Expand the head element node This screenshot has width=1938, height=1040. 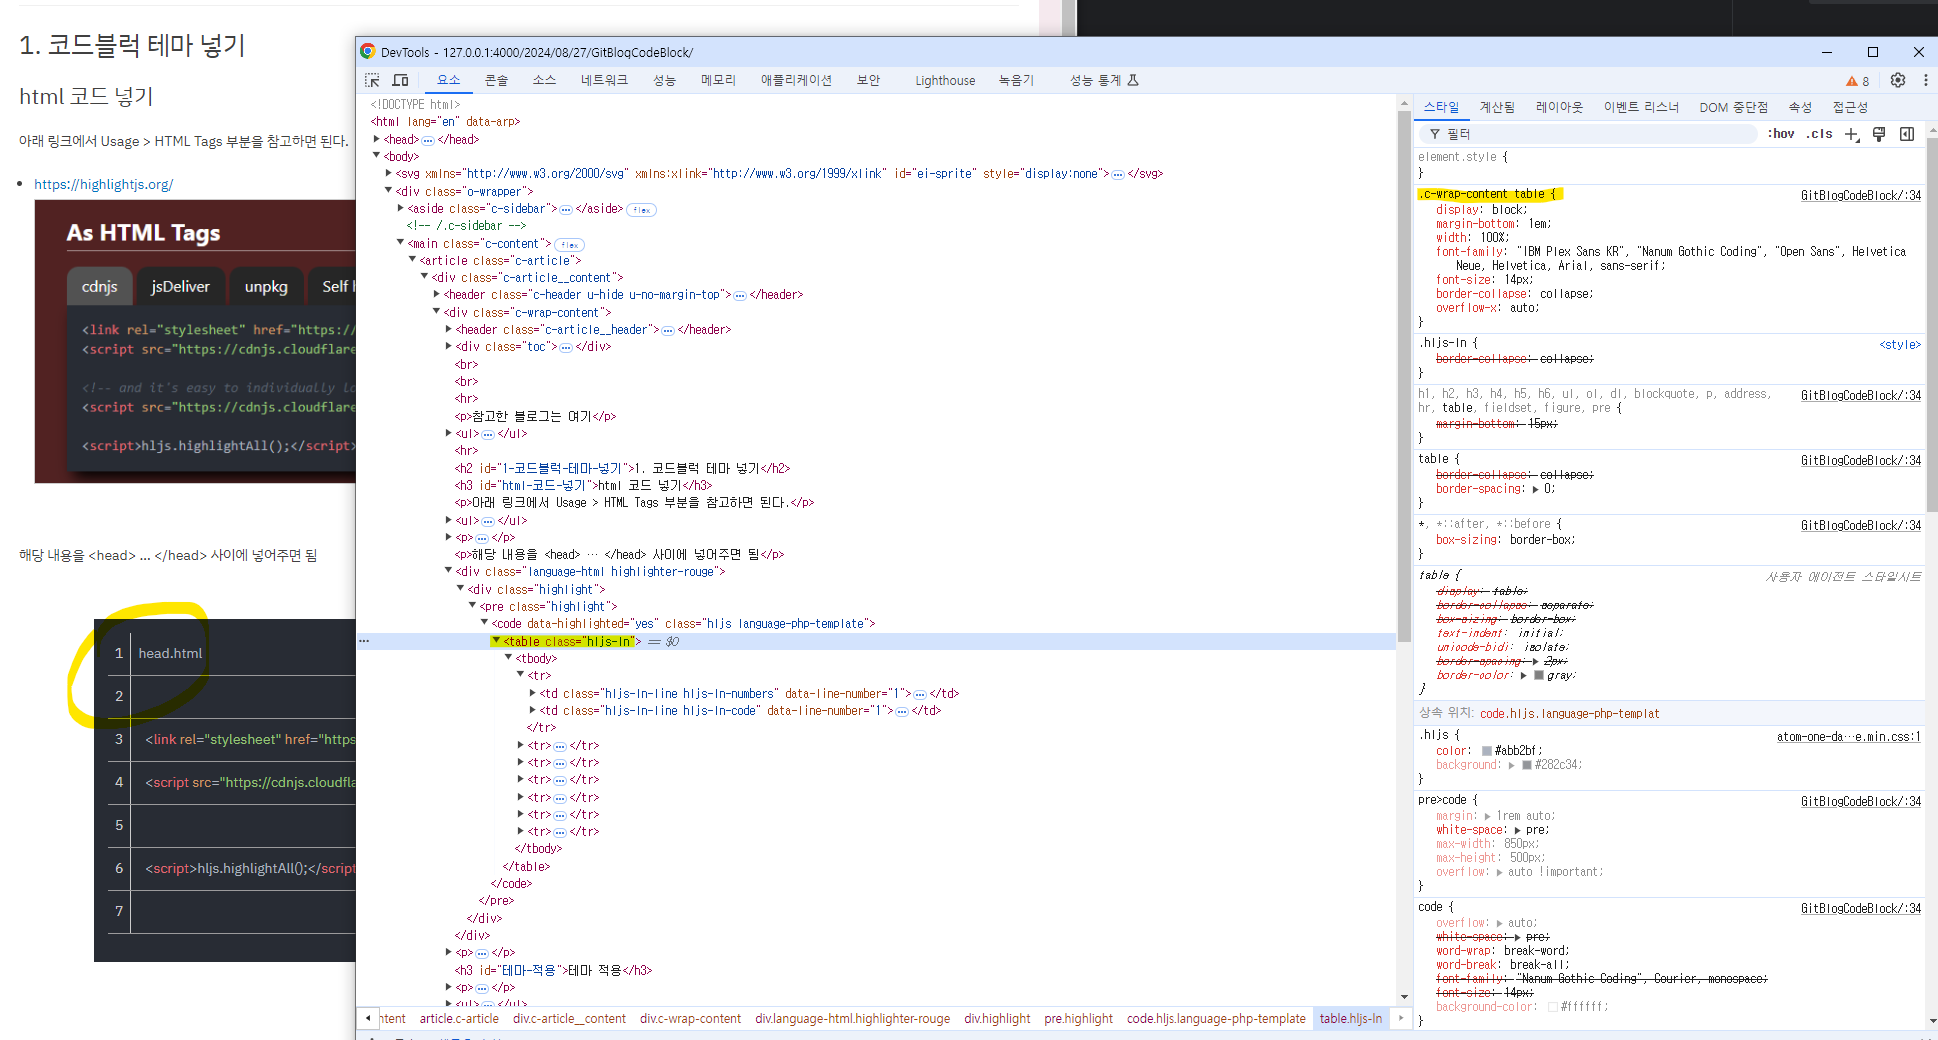377,139
